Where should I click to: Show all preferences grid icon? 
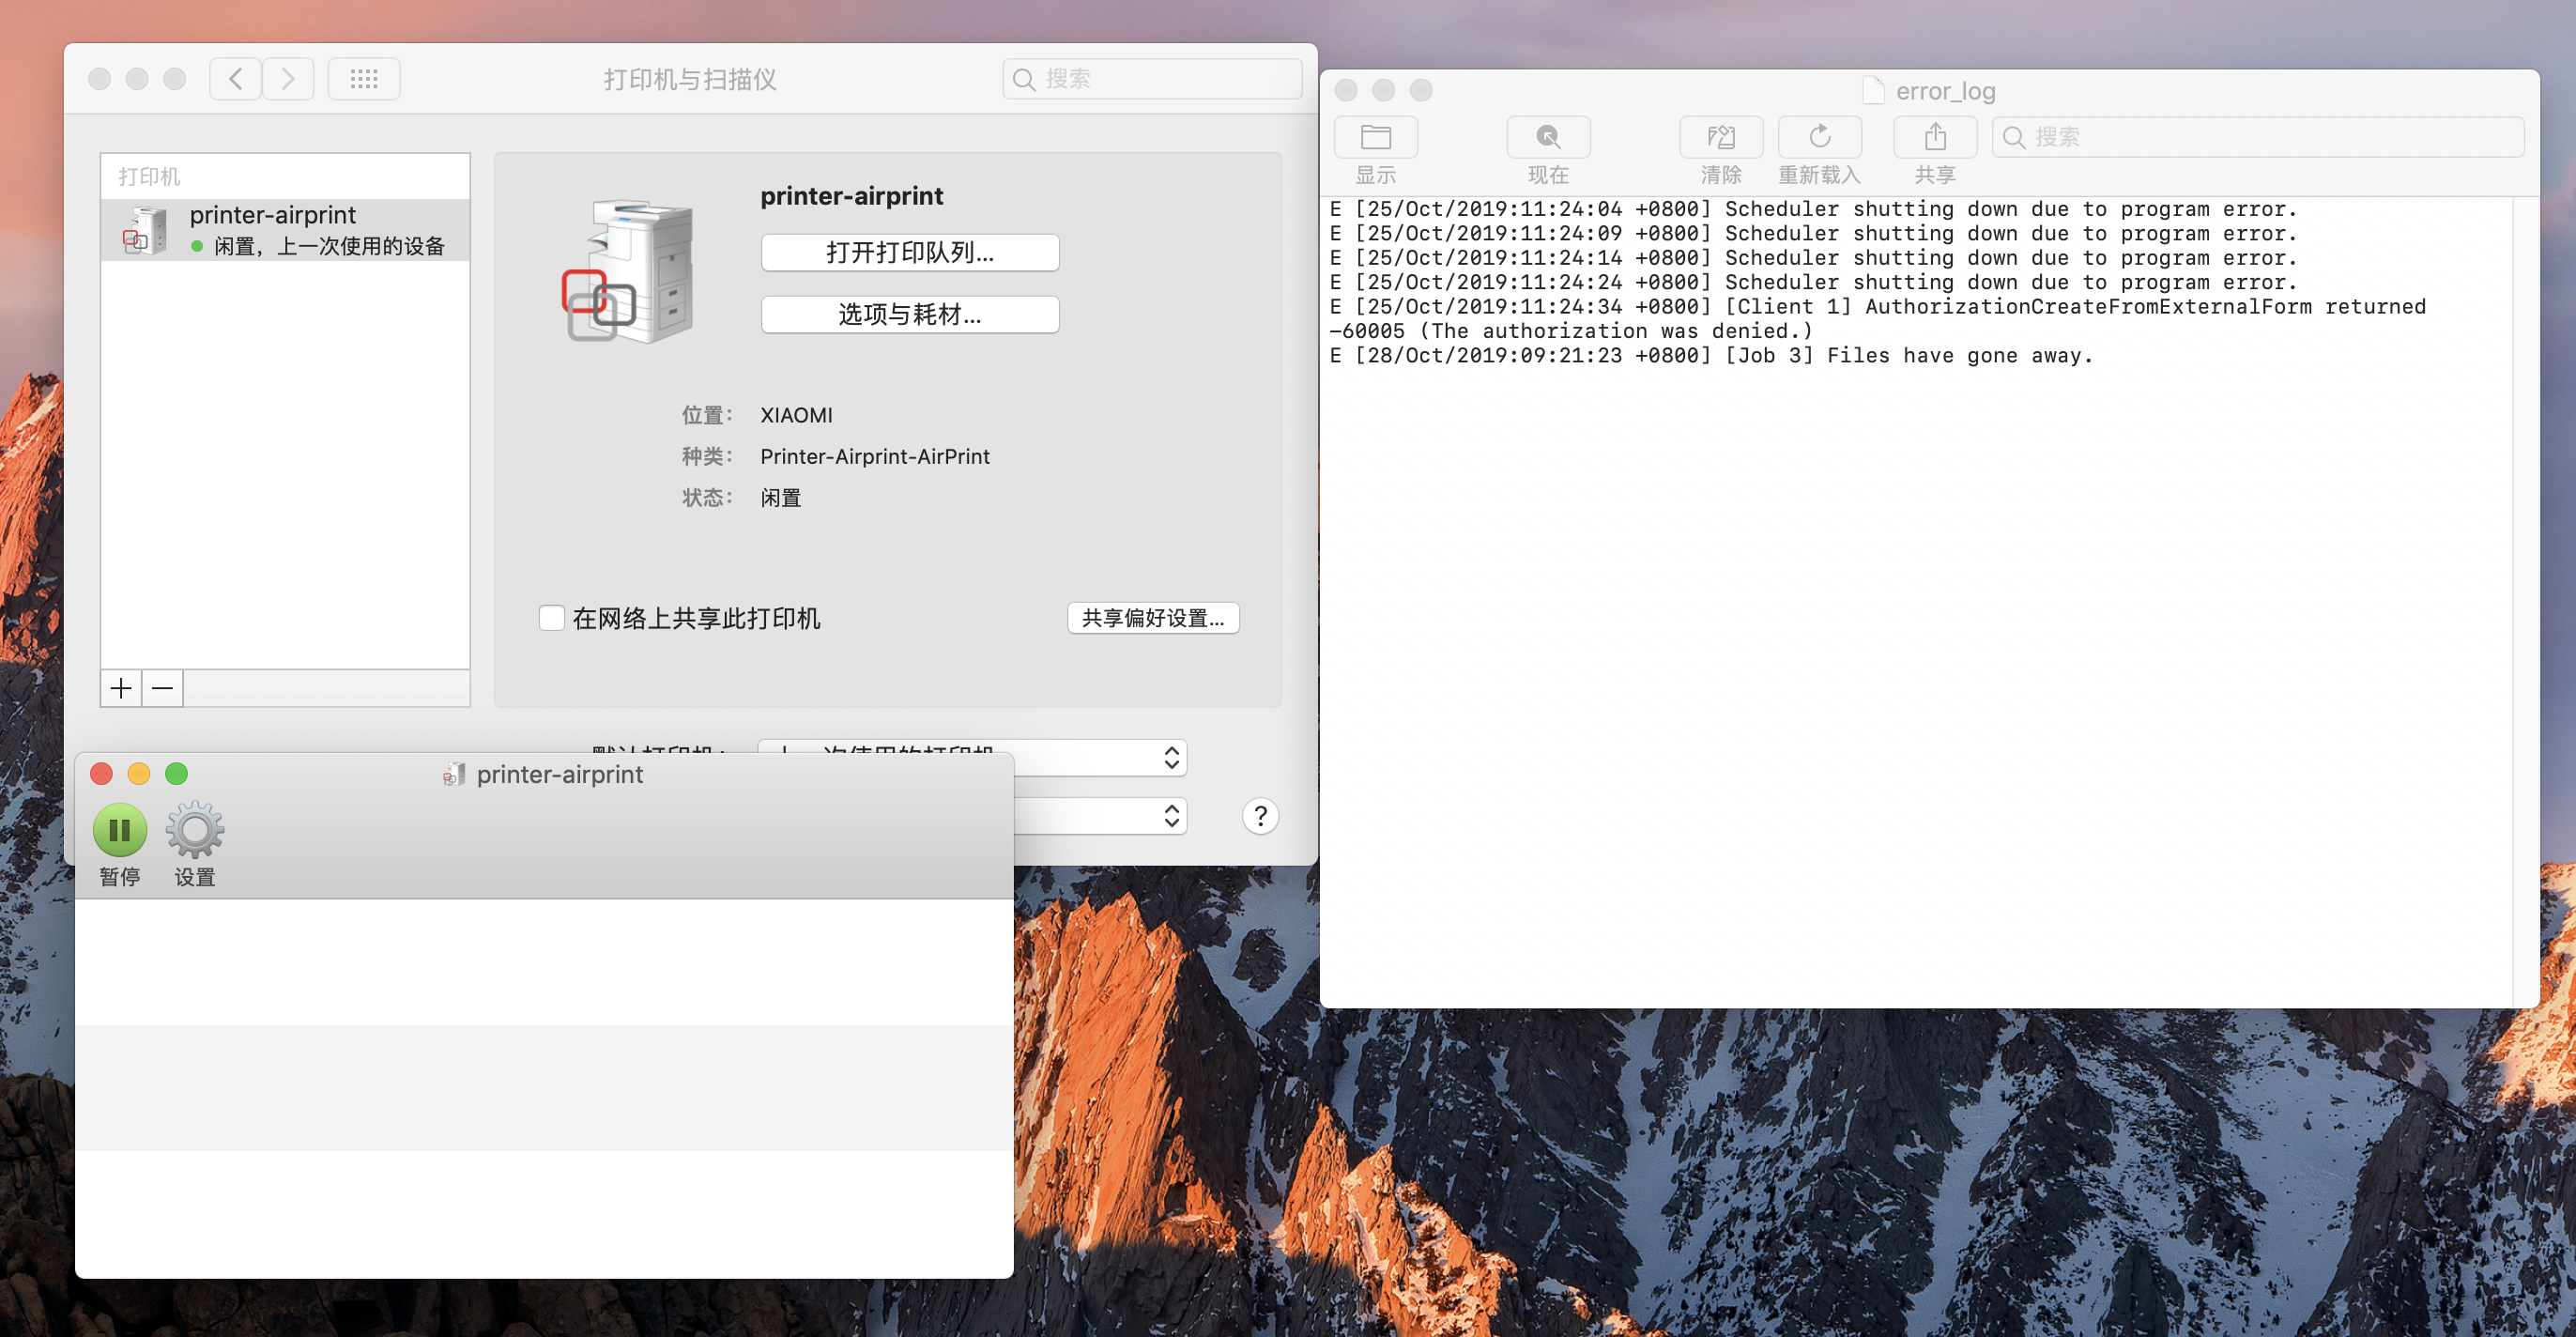click(364, 79)
